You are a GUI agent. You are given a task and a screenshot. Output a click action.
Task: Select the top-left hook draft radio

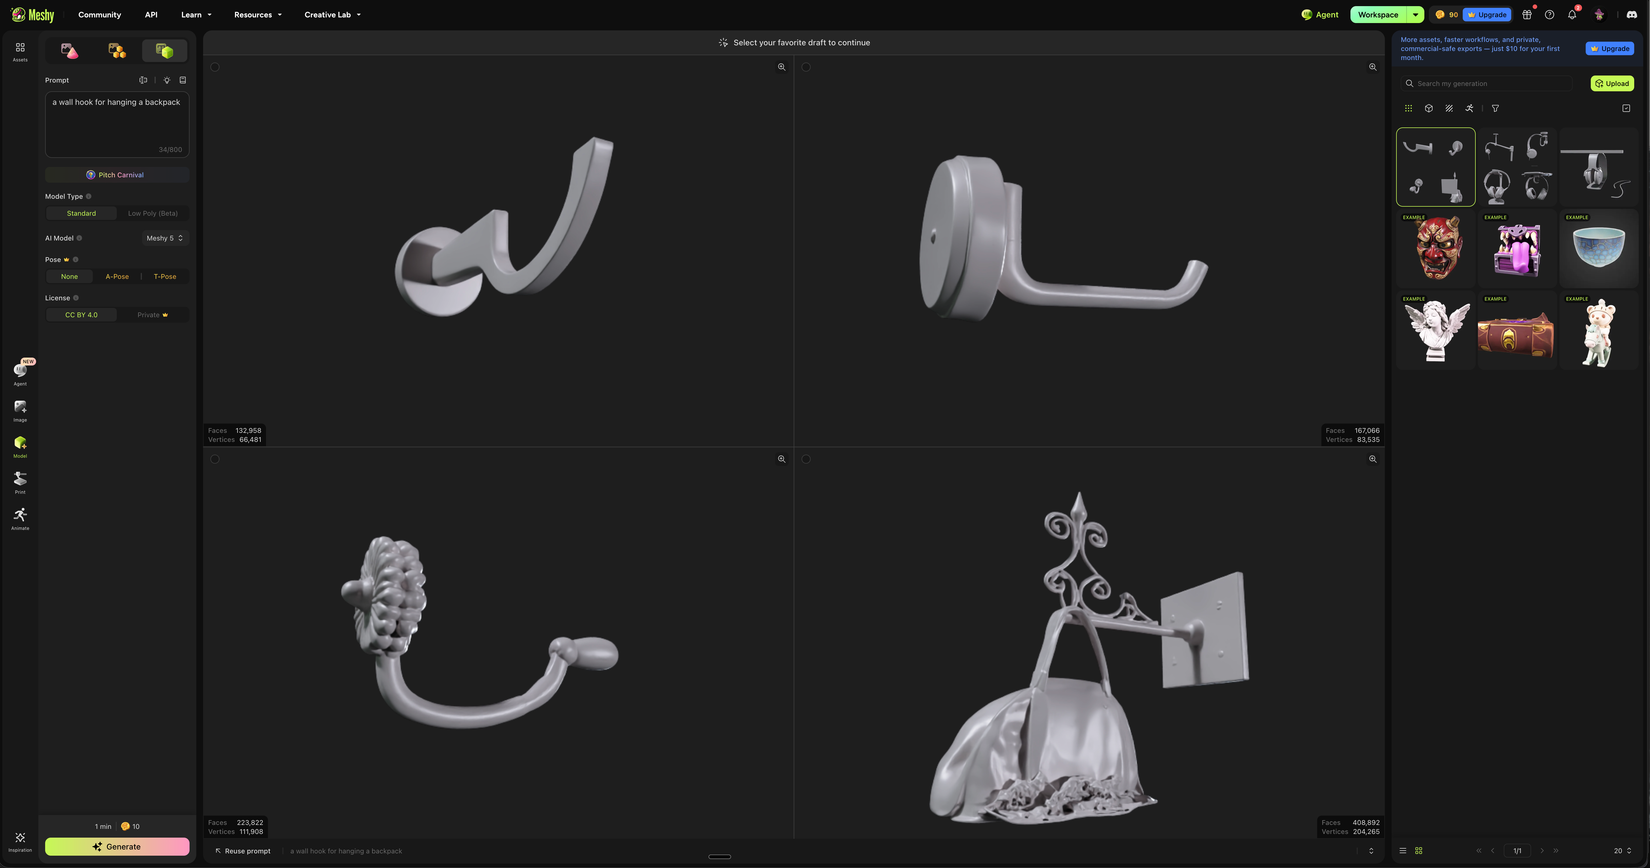click(x=215, y=67)
